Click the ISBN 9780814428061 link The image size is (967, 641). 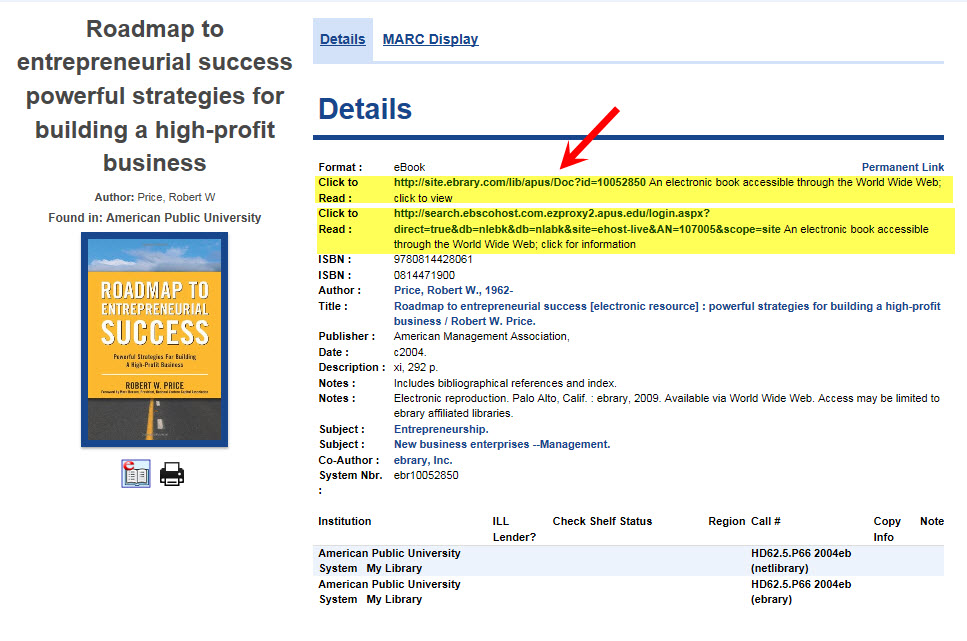point(440,259)
